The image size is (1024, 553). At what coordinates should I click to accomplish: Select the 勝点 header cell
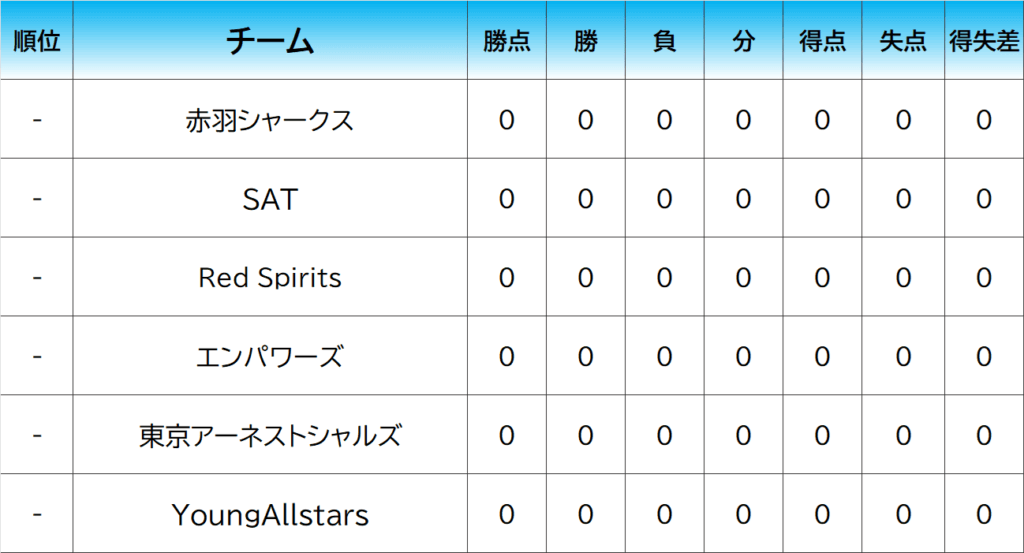pyautogui.click(x=507, y=41)
